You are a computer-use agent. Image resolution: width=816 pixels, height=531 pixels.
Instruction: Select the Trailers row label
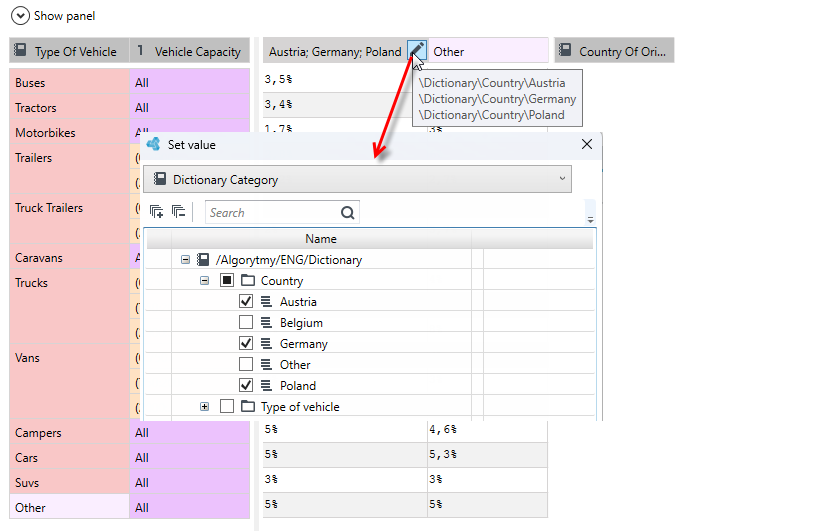69,170
